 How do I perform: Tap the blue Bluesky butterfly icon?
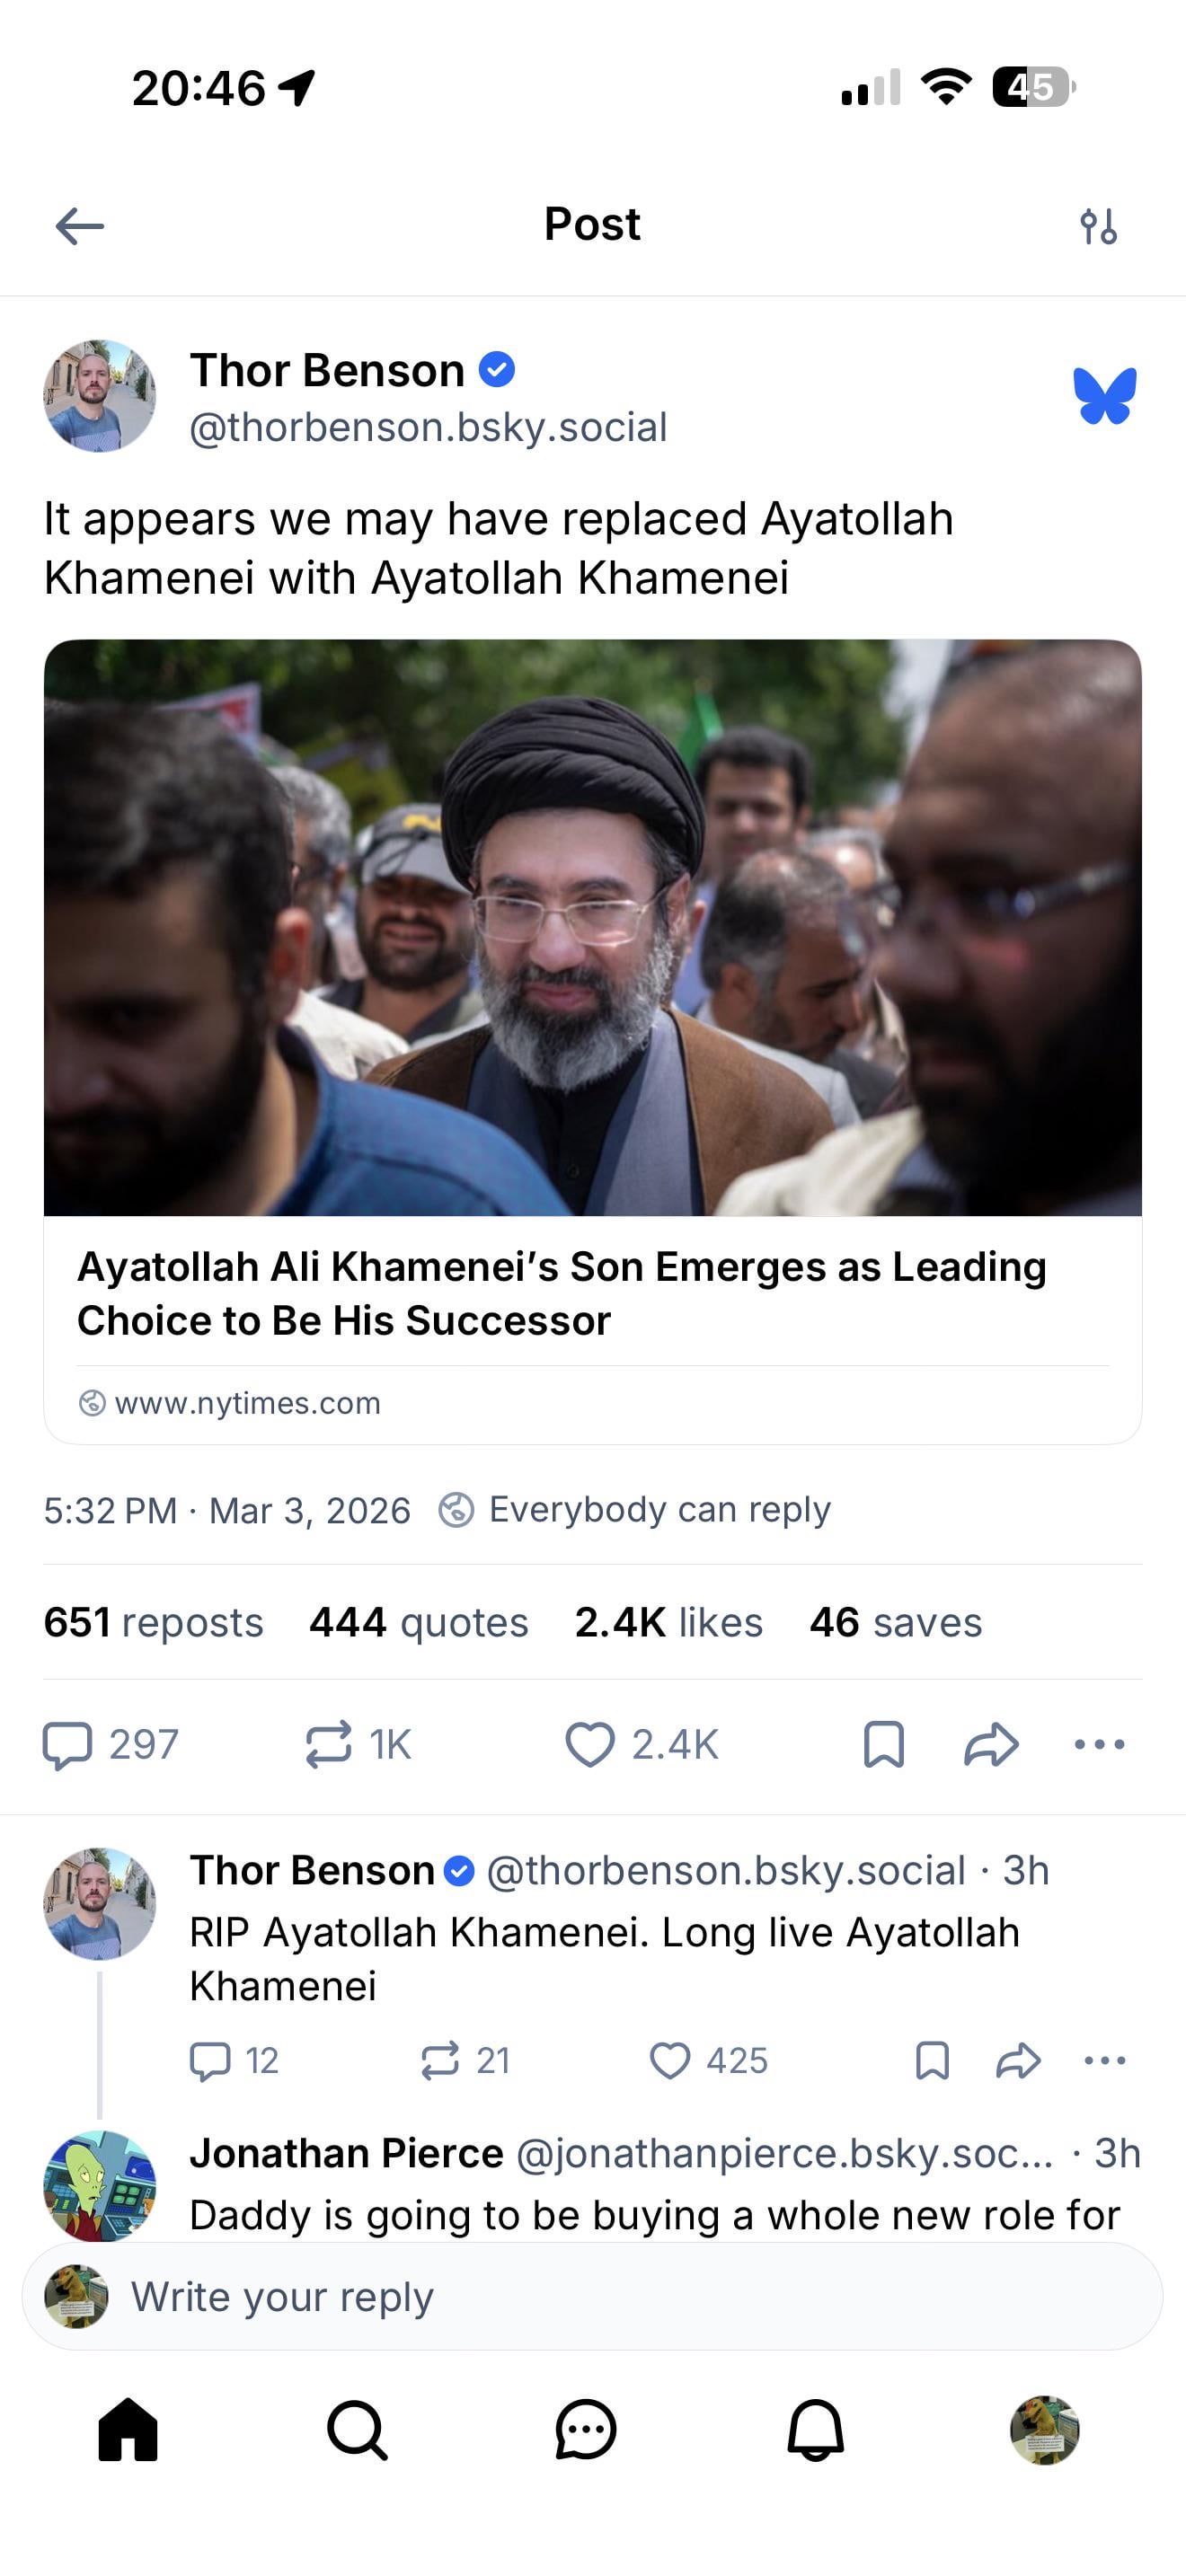point(1105,396)
